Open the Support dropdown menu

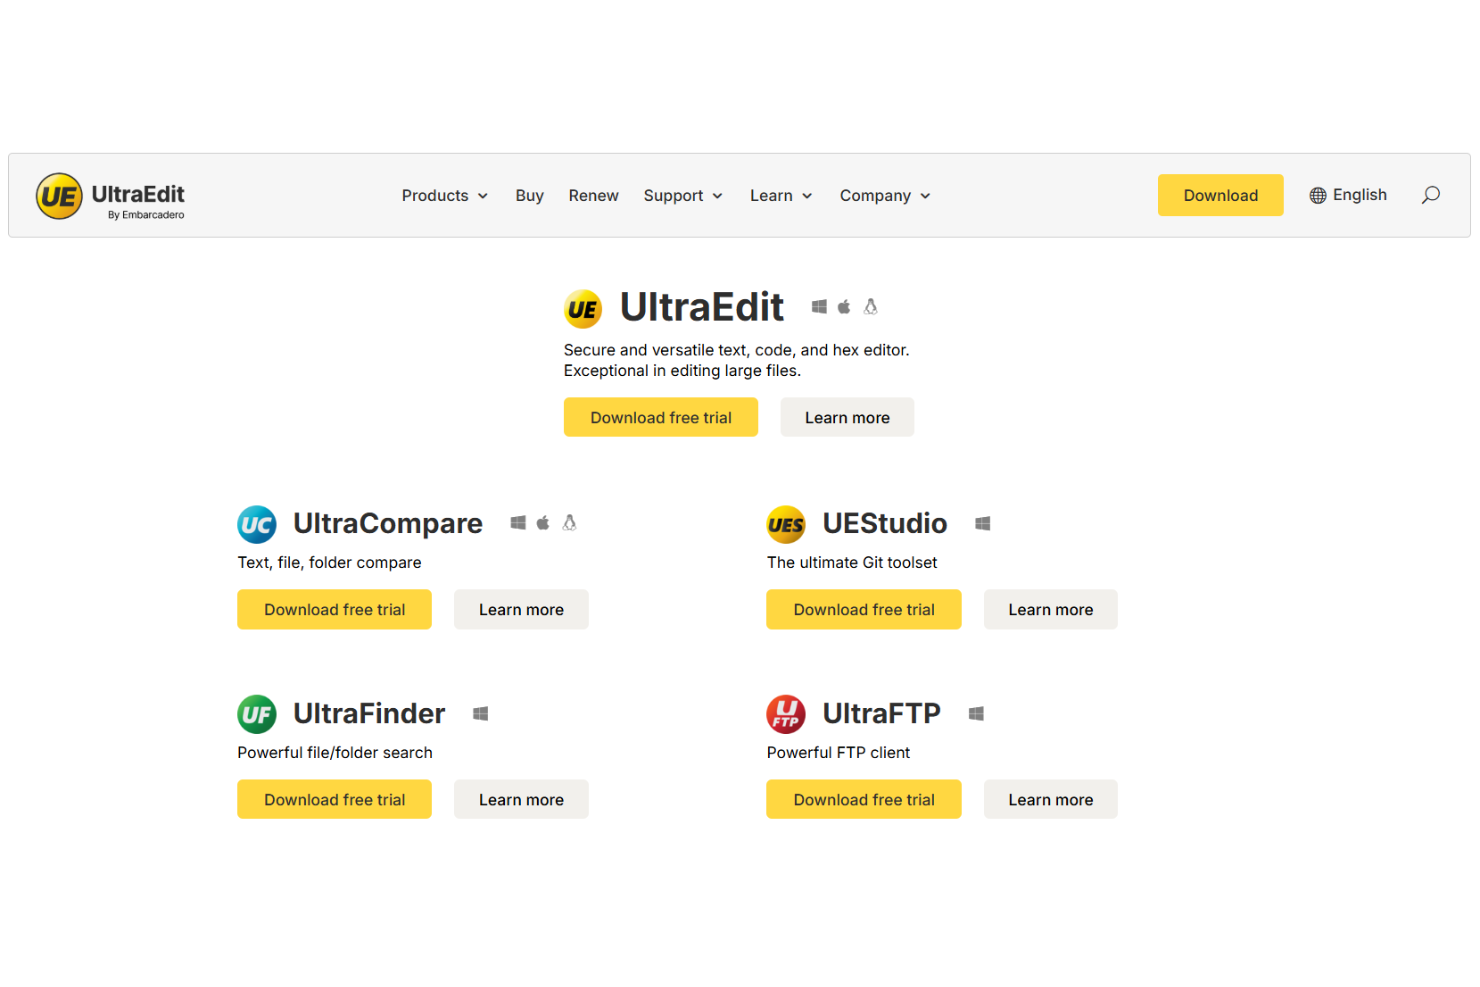click(x=683, y=195)
